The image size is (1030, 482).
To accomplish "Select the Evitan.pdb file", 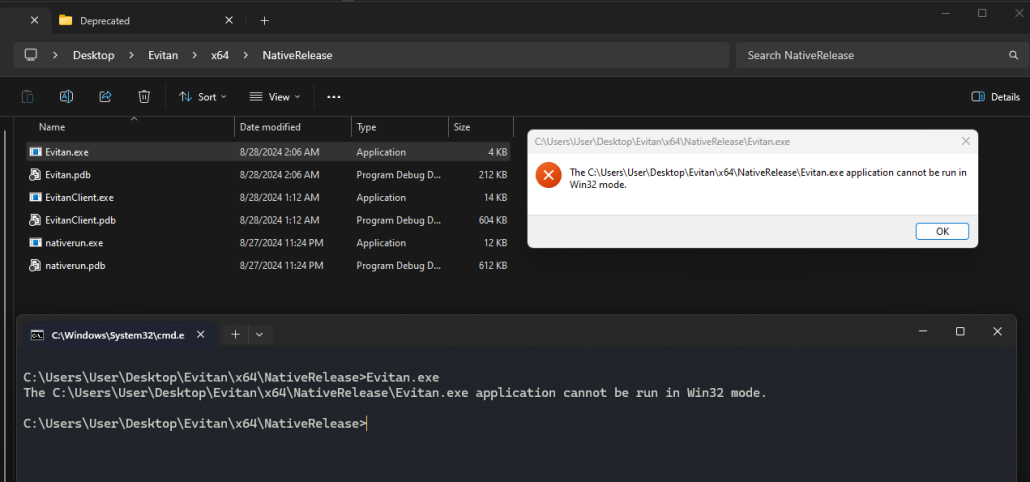I will (x=67, y=175).
